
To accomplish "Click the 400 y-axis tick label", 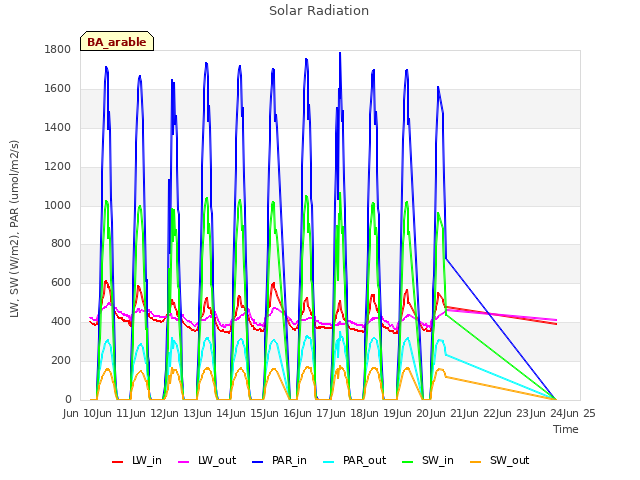I will pos(61,322).
